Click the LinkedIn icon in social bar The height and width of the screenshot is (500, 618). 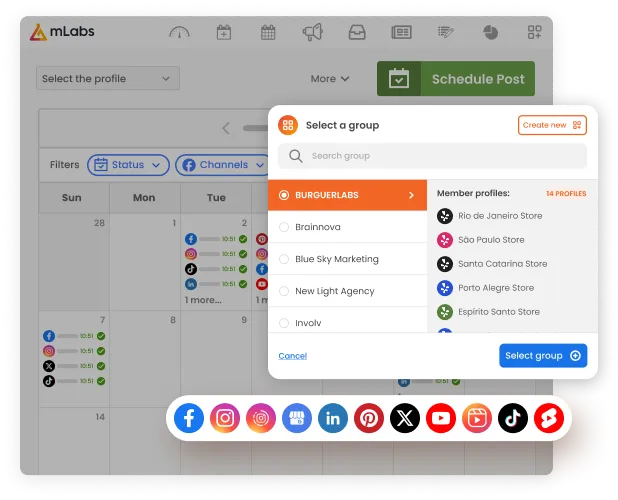[333, 418]
